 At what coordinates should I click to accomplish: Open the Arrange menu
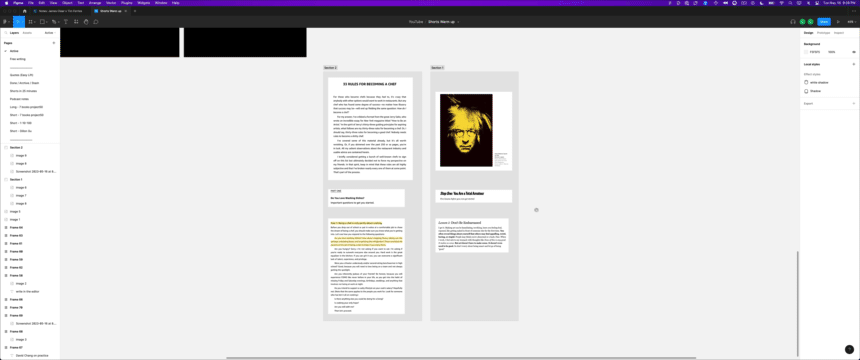[x=95, y=3]
